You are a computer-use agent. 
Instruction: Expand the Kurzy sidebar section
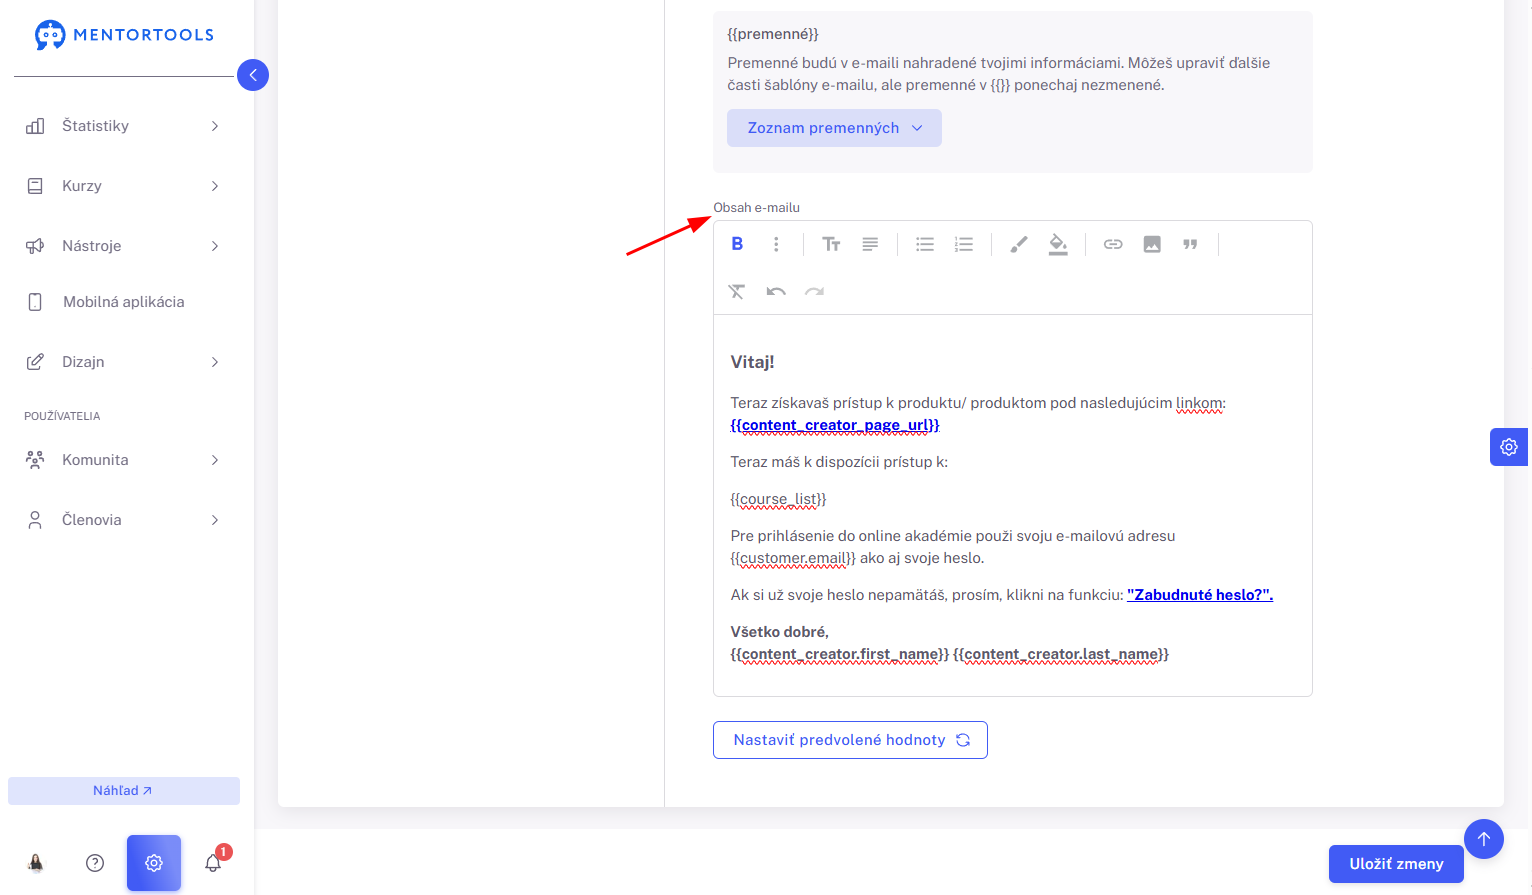(123, 186)
